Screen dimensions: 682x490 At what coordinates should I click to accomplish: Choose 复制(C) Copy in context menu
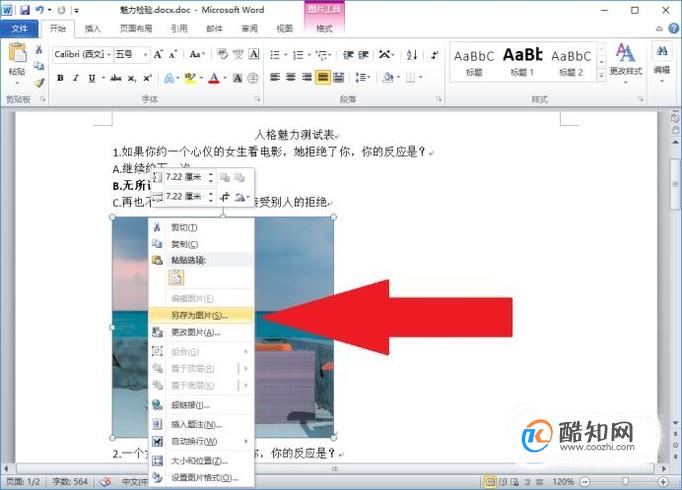pos(201,244)
